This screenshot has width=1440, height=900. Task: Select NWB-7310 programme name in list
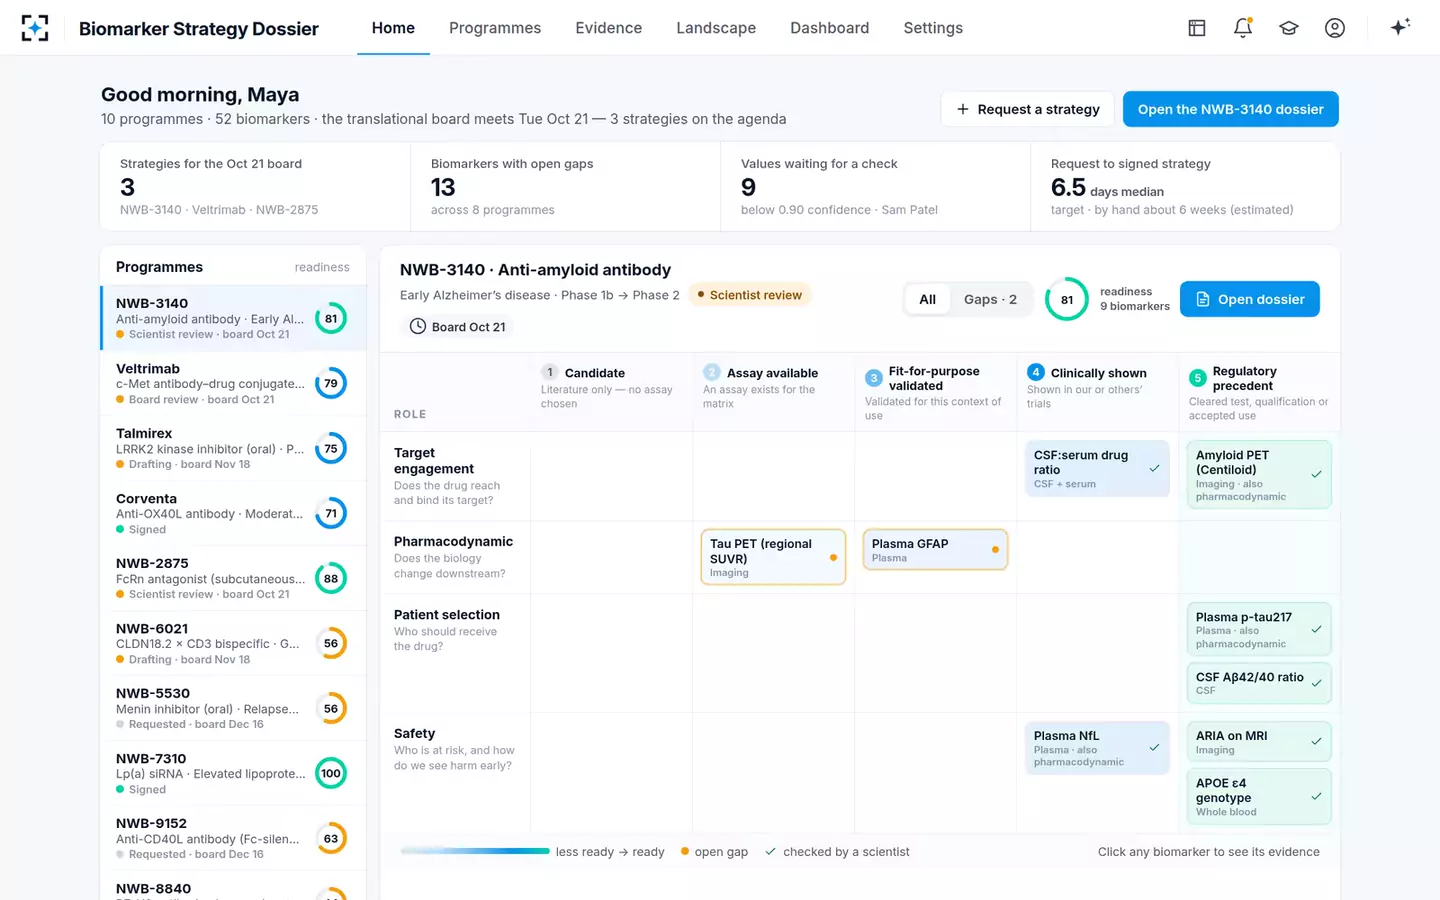[151, 759]
